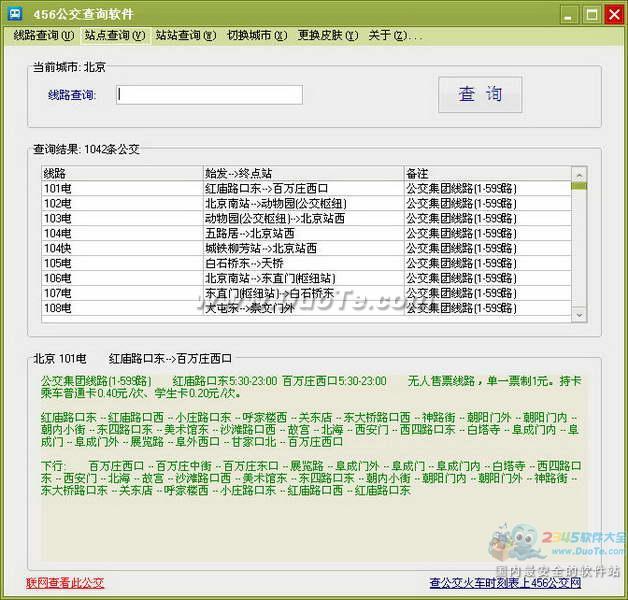This screenshot has width=628, height=600.
Task: Select the 105电 route row
Action: (306, 263)
